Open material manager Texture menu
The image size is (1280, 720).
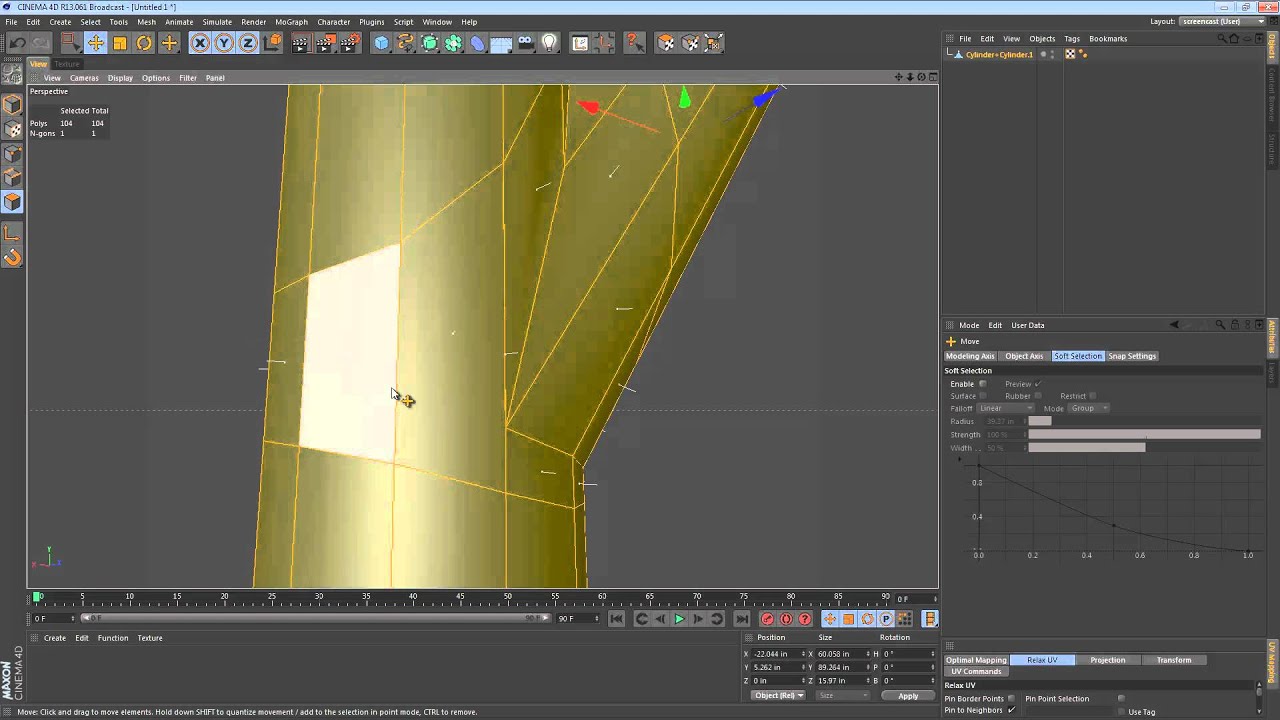coord(150,638)
